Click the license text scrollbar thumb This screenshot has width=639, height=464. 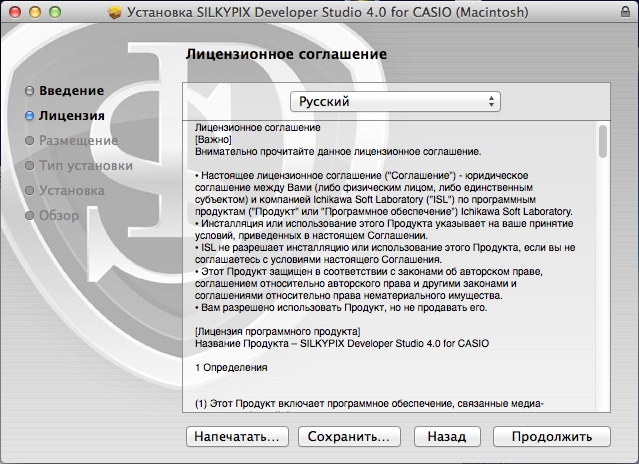[603, 141]
